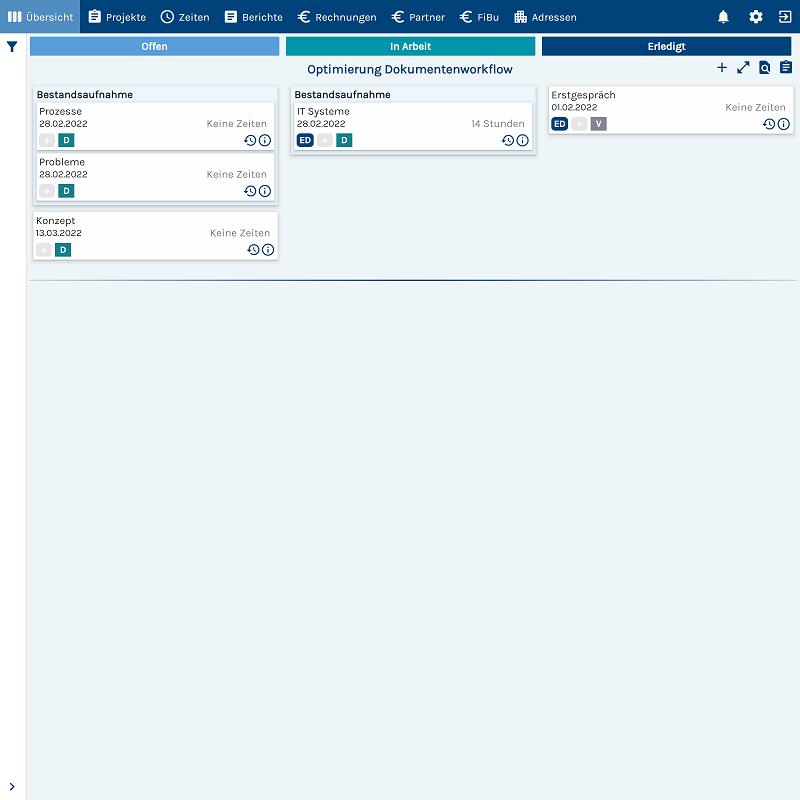The image size is (800, 800).
Task: Click the In Arbeit column header
Action: point(410,46)
